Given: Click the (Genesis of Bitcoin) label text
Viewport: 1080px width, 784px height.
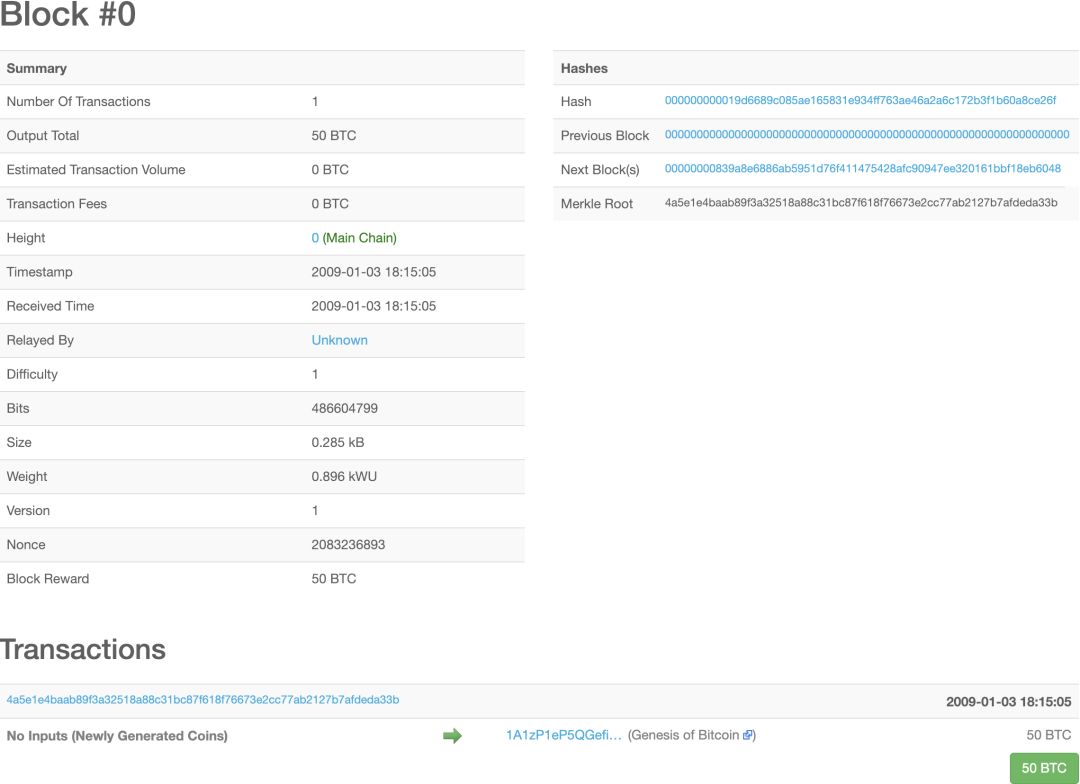Looking at the screenshot, I should coord(692,735).
